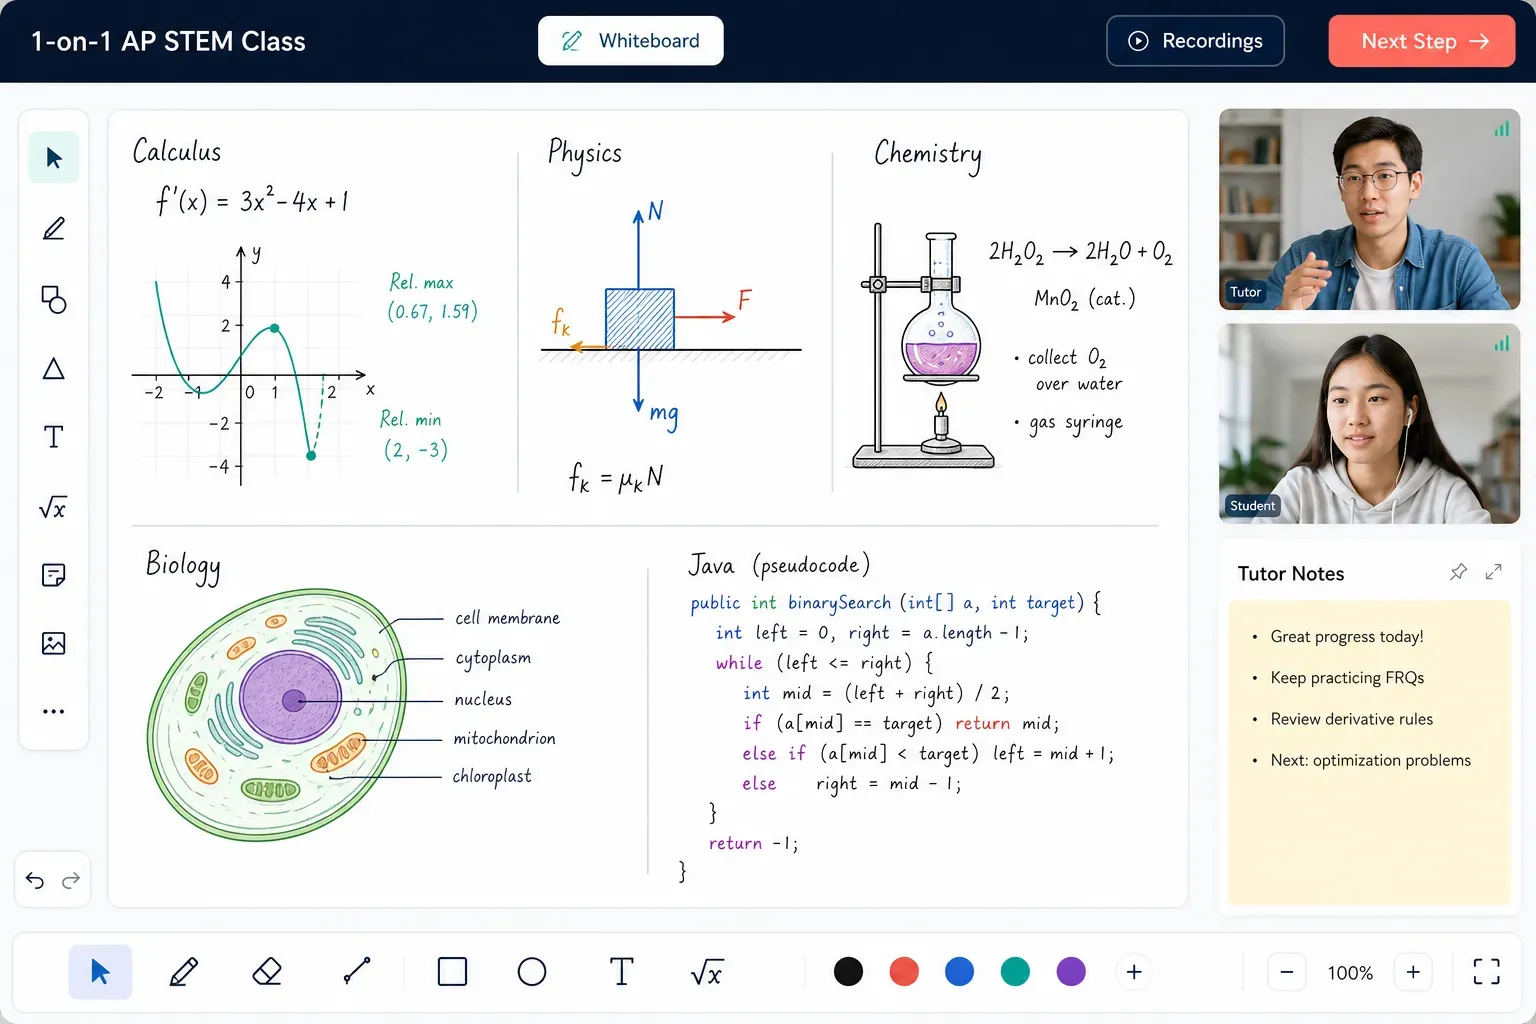Redo the last whiteboard action

[x=71, y=880]
